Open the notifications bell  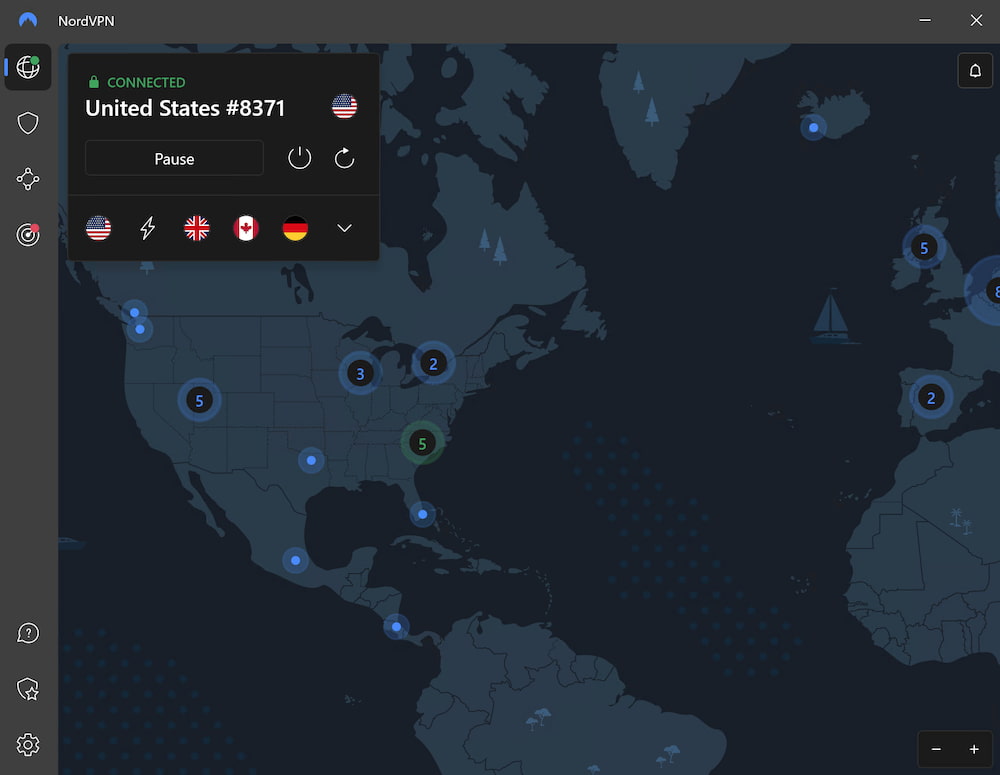point(975,70)
